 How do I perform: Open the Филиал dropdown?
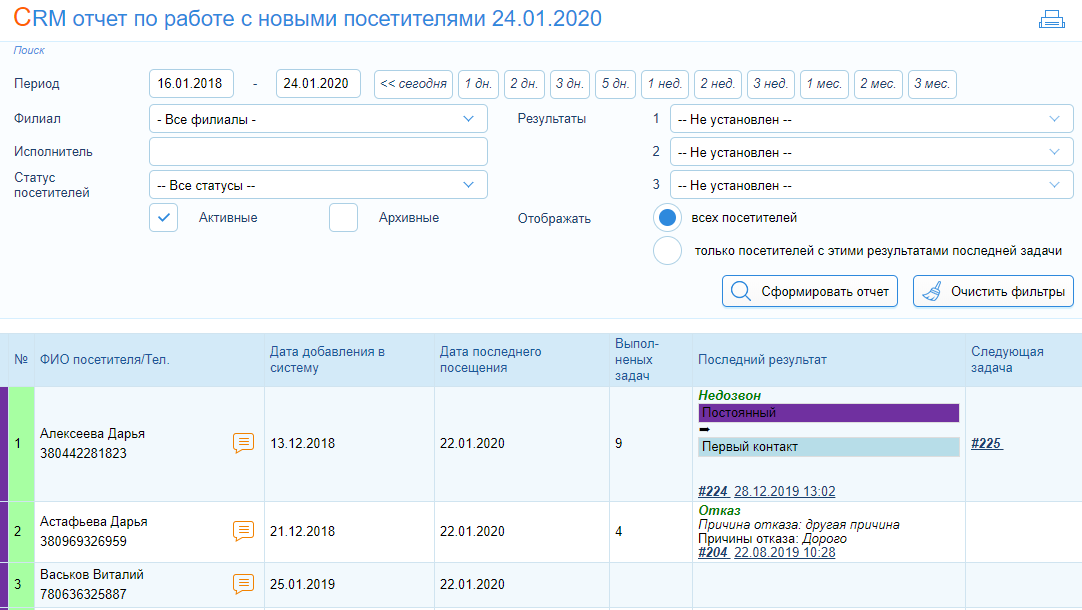tap(318, 119)
